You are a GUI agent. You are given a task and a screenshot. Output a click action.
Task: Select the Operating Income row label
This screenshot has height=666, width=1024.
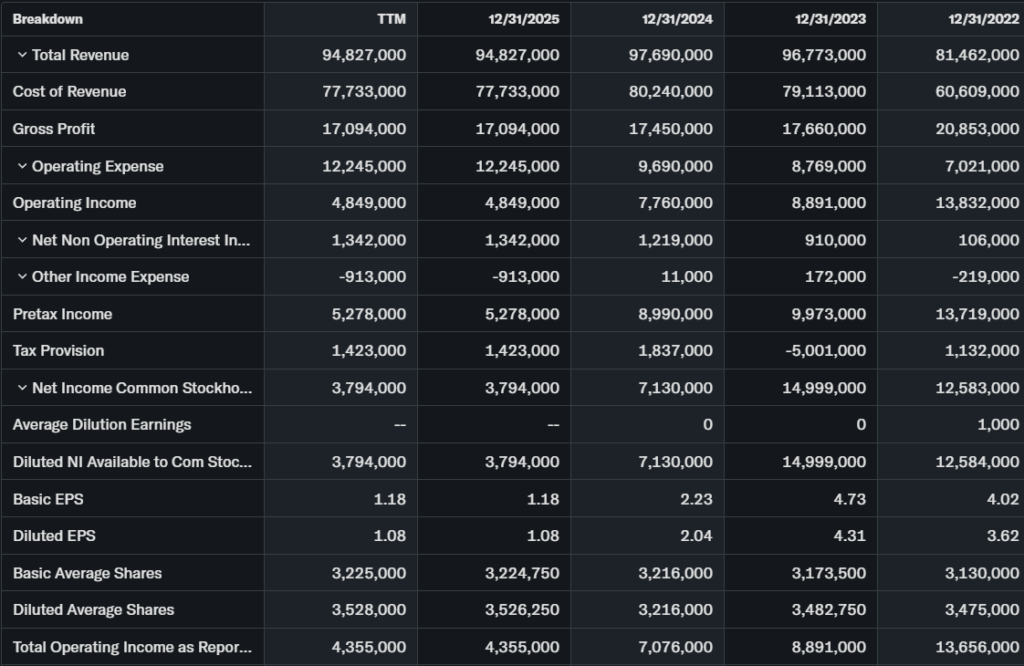[x=74, y=203]
